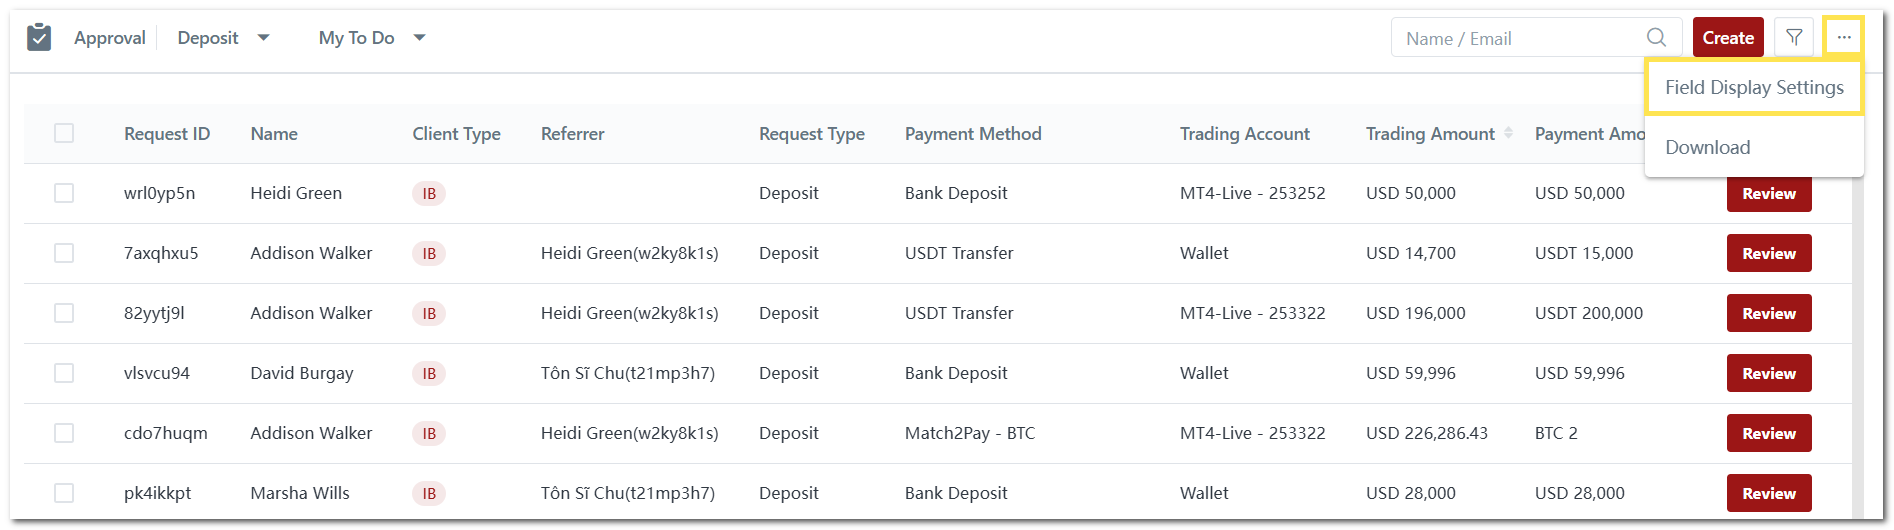Check the box for request wrl0yp5n
Image resolution: width=1894 pixels, height=530 pixels.
pyautogui.click(x=64, y=193)
